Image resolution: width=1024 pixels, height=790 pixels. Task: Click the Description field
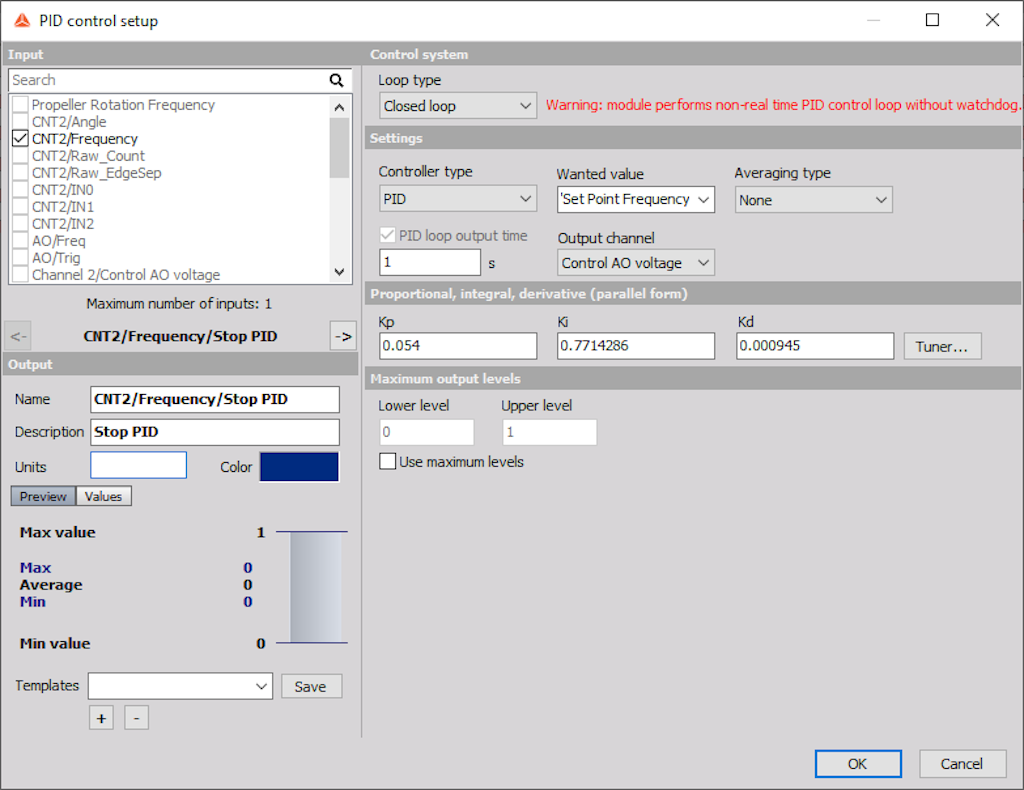click(x=215, y=432)
